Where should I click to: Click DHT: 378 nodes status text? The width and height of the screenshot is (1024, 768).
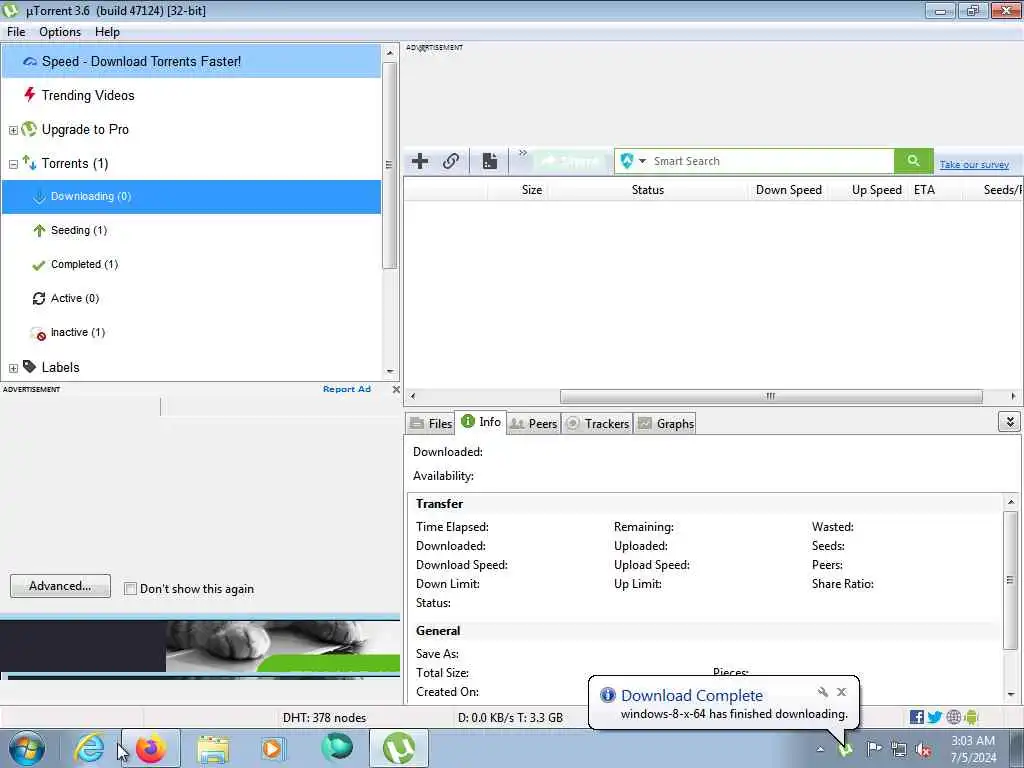click(325, 718)
